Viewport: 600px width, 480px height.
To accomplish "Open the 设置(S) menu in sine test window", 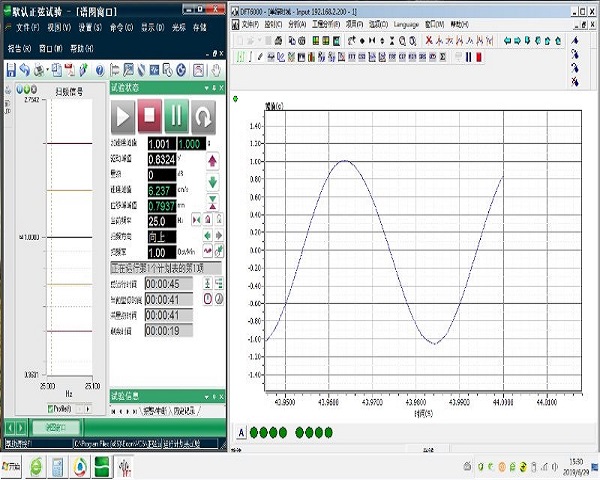I will point(89,28).
